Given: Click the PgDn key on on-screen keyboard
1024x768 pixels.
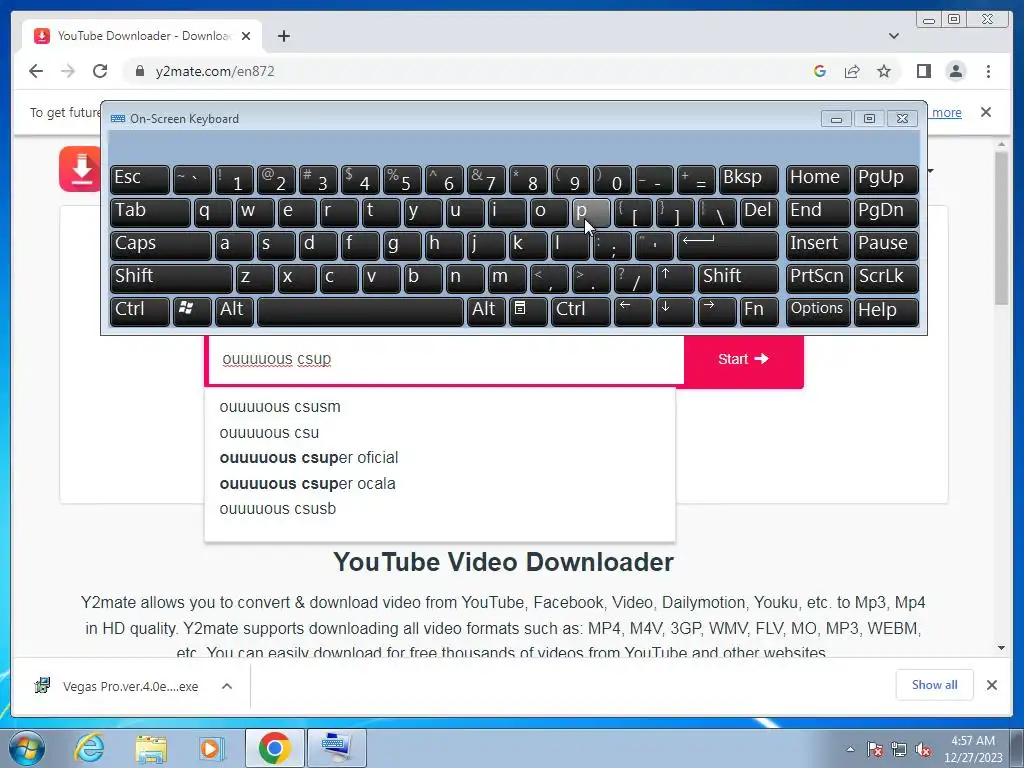Looking at the screenshot, I should 886,212.
